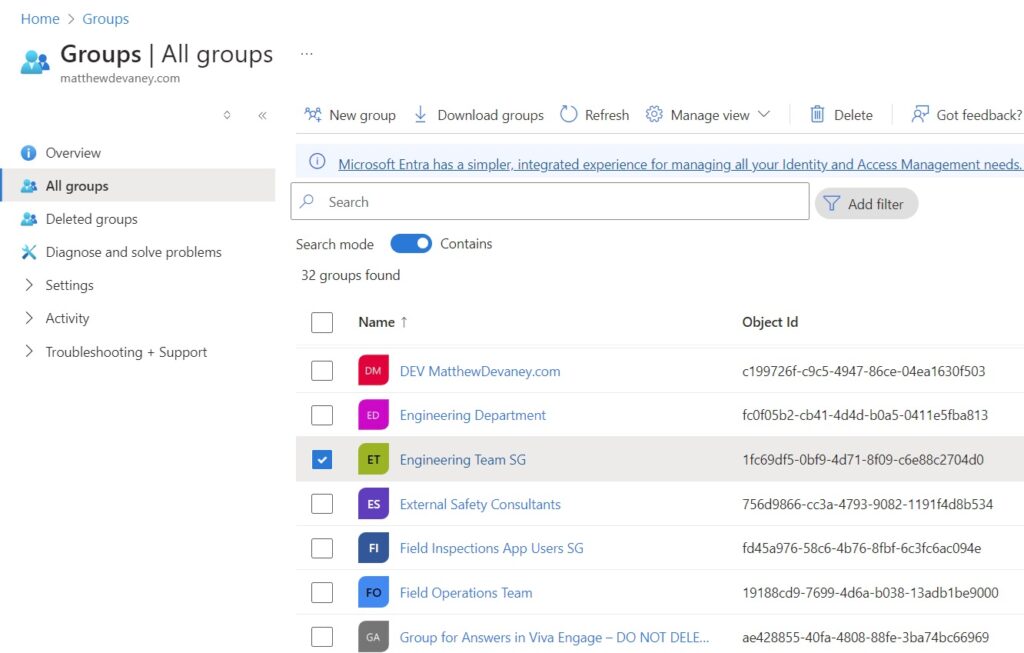The width and height of the screenshot is (1024, 653).
Task: Check the Engineering Department row checkbox
Action: (322, 415)
